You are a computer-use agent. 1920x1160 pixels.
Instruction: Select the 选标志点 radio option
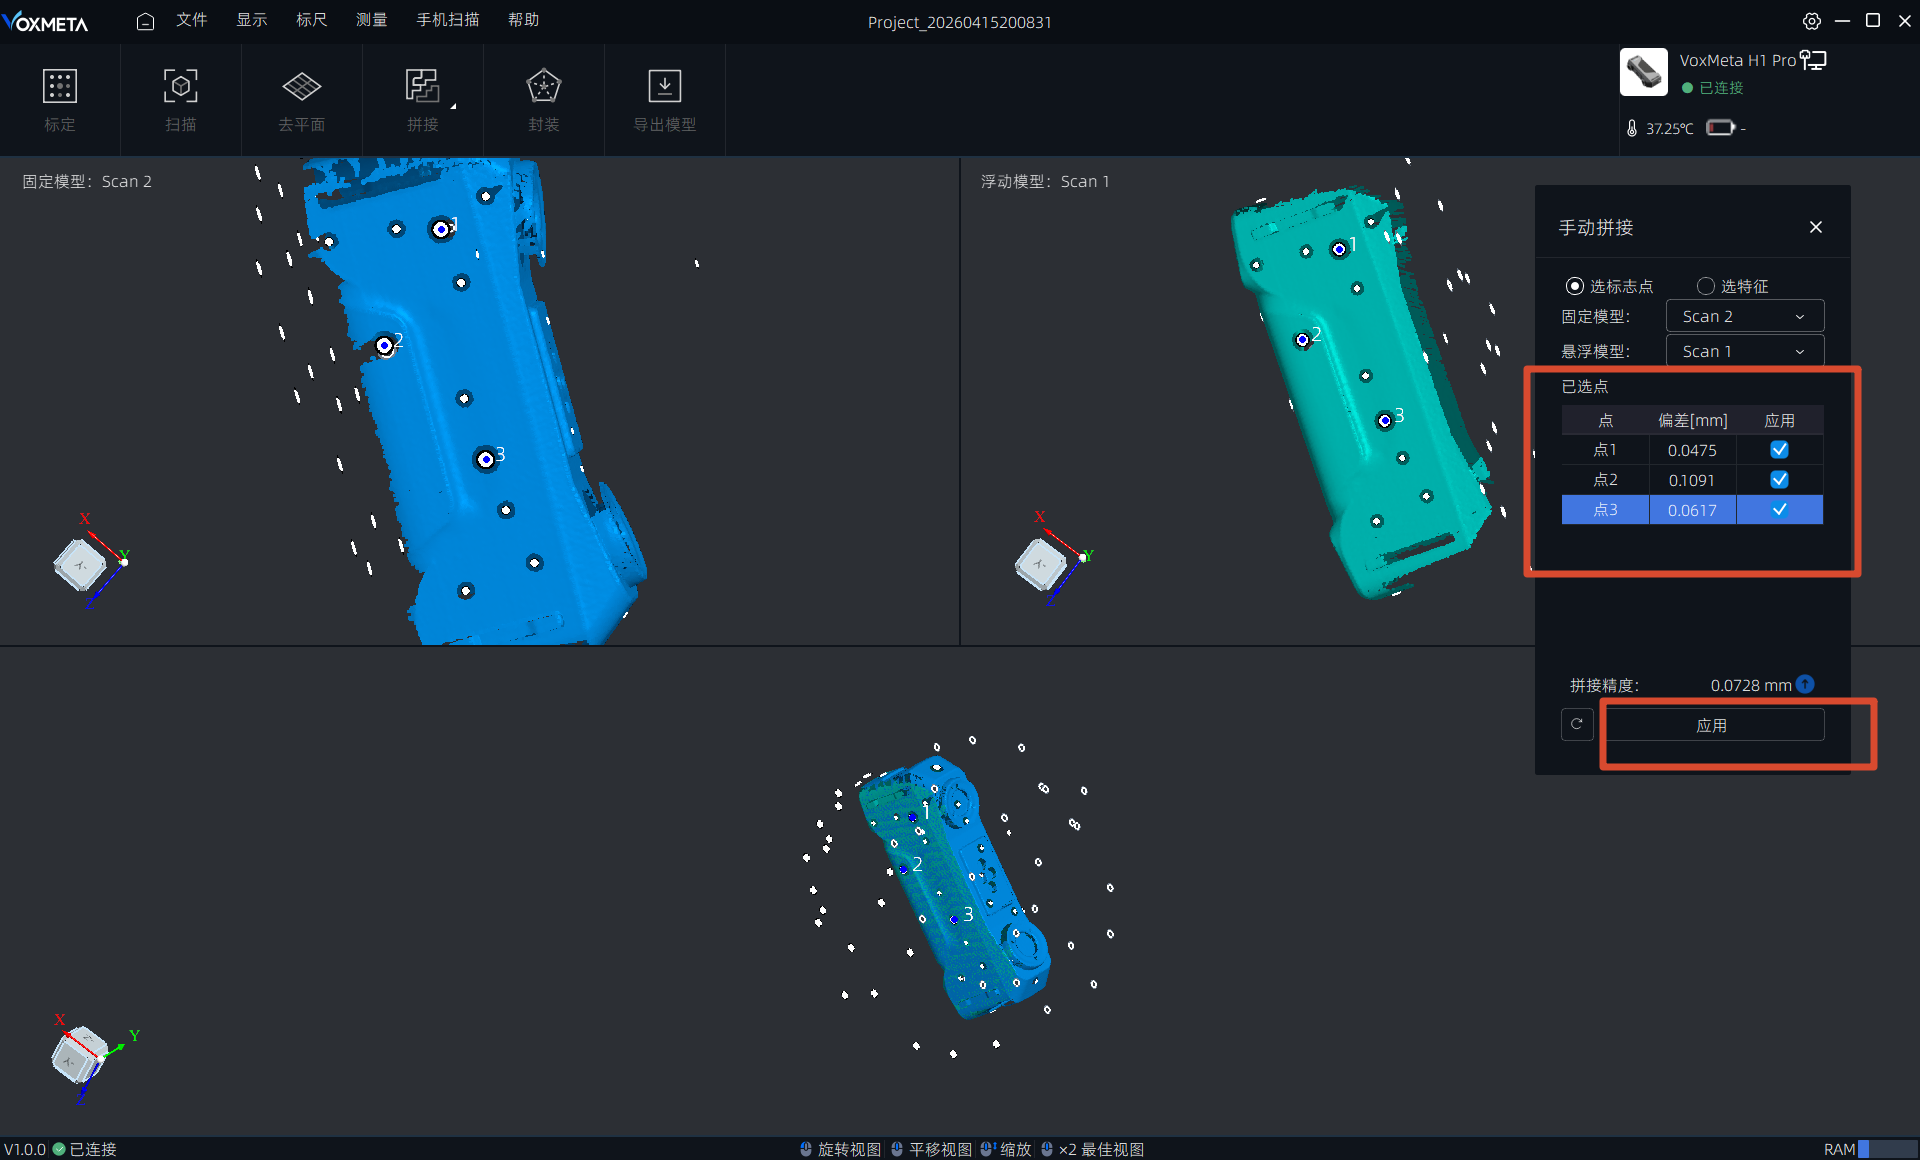[1575, 286]
